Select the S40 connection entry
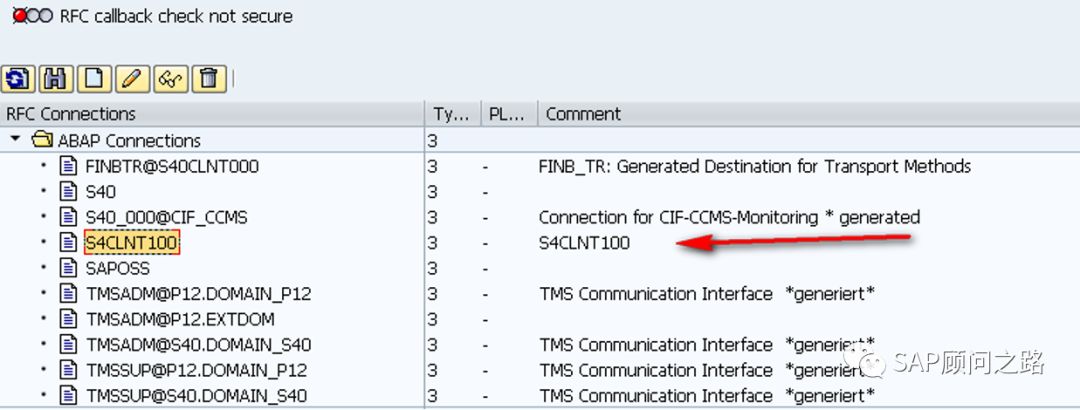Image resolution: width=1080 pixels, height=410 pixels. tap(101, 192)
